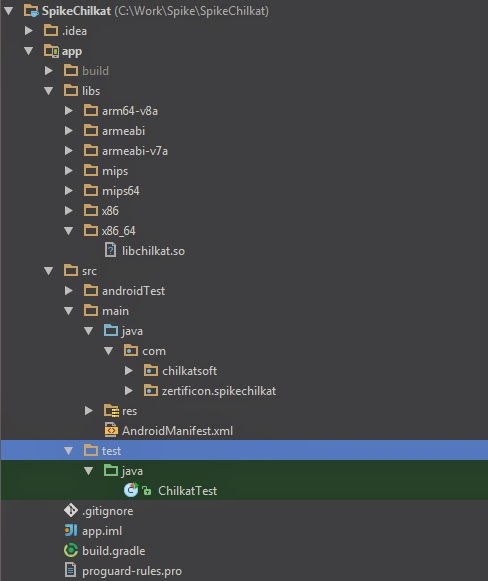Click the .gitignore git icon
Image resolution: width=488 pixels, height=581 pixels.
(x=70, y=511)
